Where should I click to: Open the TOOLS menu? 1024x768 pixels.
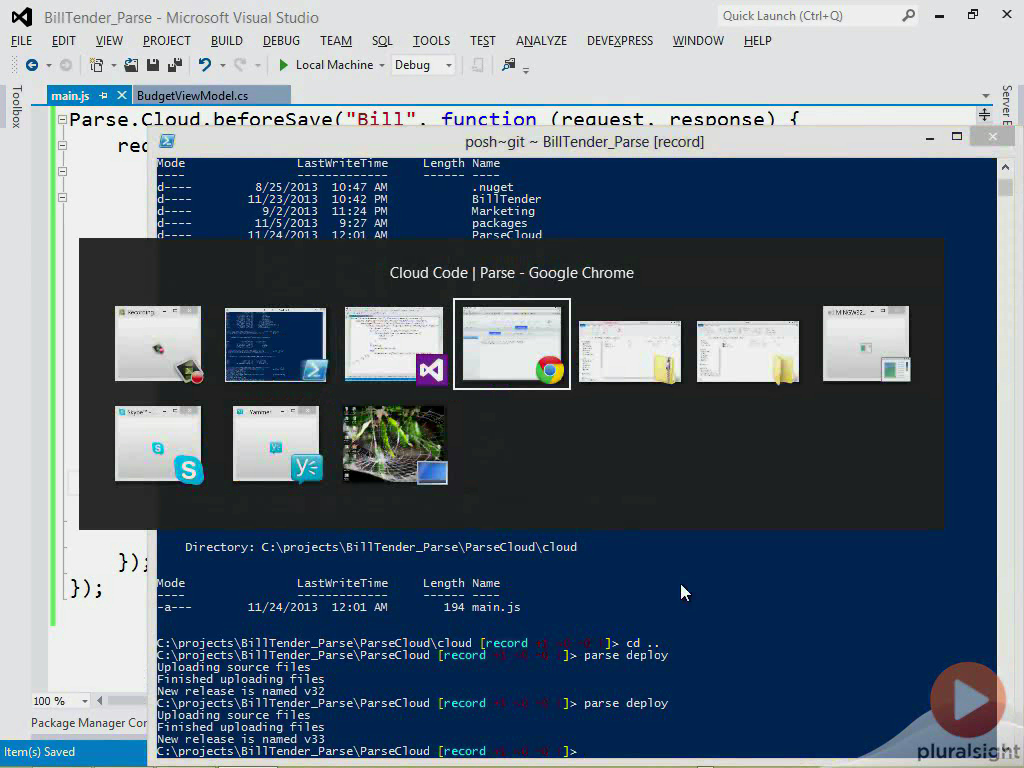431,40
